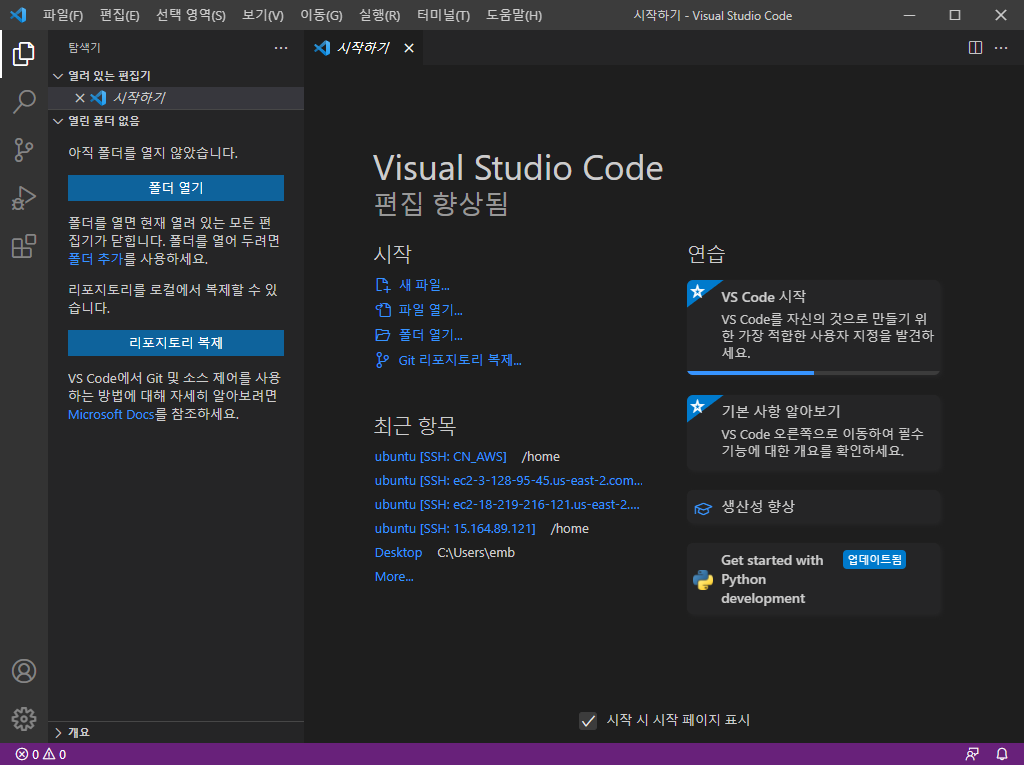Image resolution: width=1024 pixels, height=765 pixels.
Task: Open explorer panel more actions ellipsis
Action: (281, 48)
